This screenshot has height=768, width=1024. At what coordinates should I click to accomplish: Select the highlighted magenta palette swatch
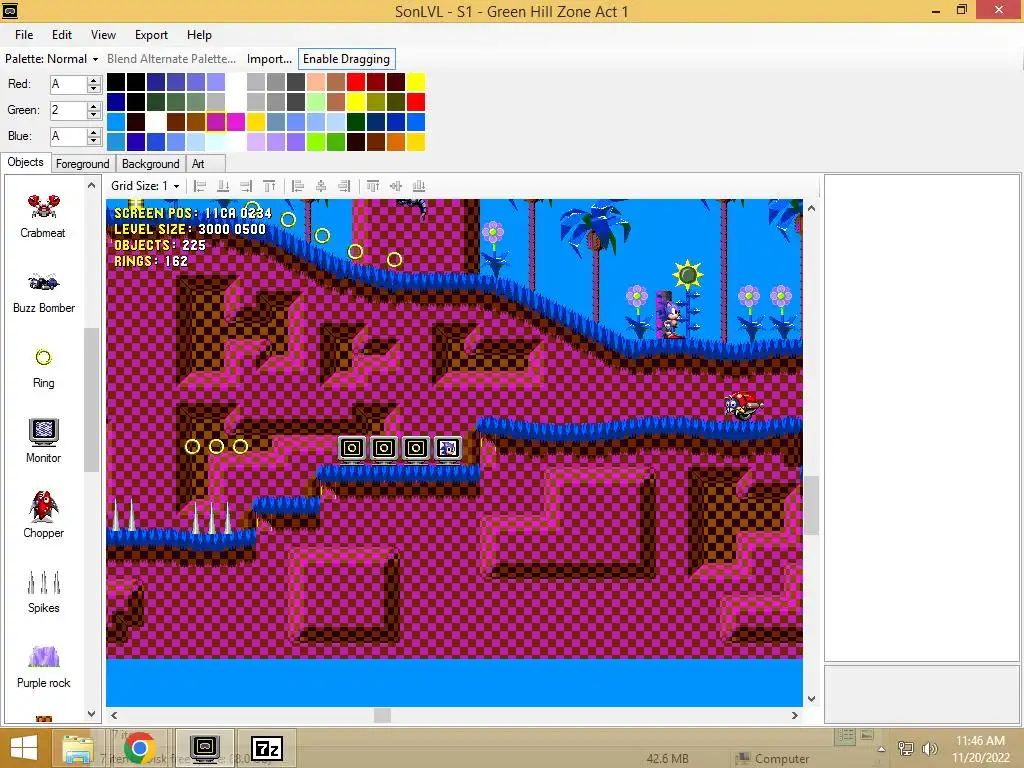point(216,121)
